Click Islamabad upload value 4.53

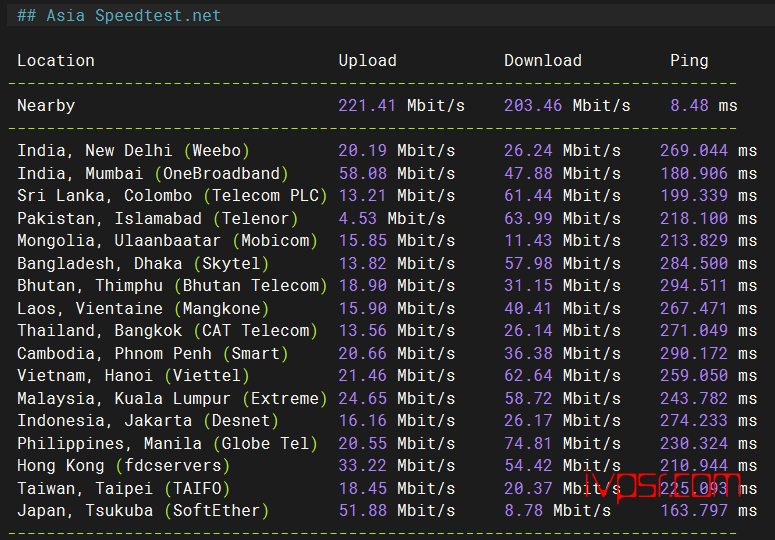357,218
